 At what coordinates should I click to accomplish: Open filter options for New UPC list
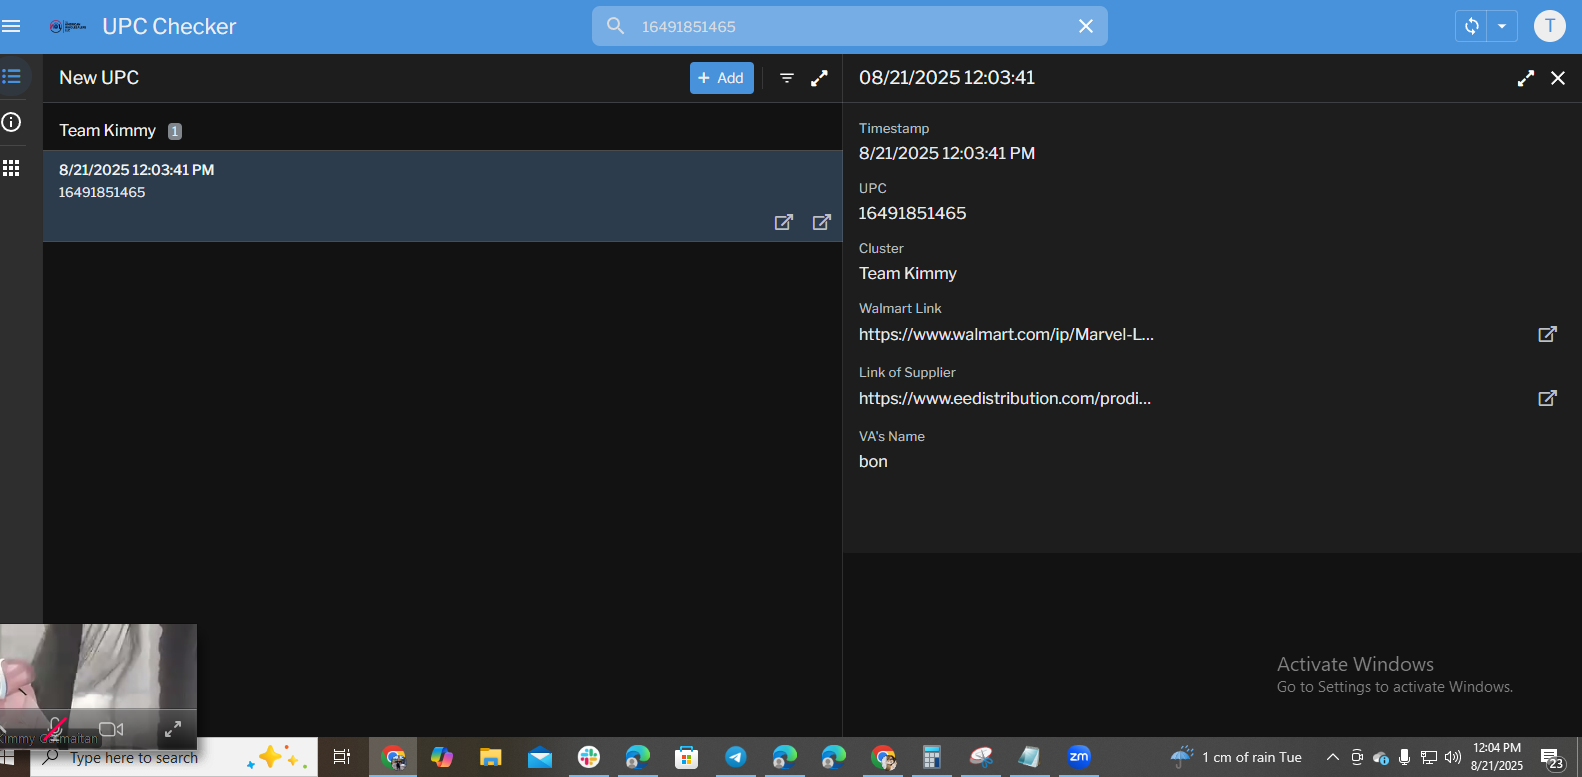[x=787, y=78]
